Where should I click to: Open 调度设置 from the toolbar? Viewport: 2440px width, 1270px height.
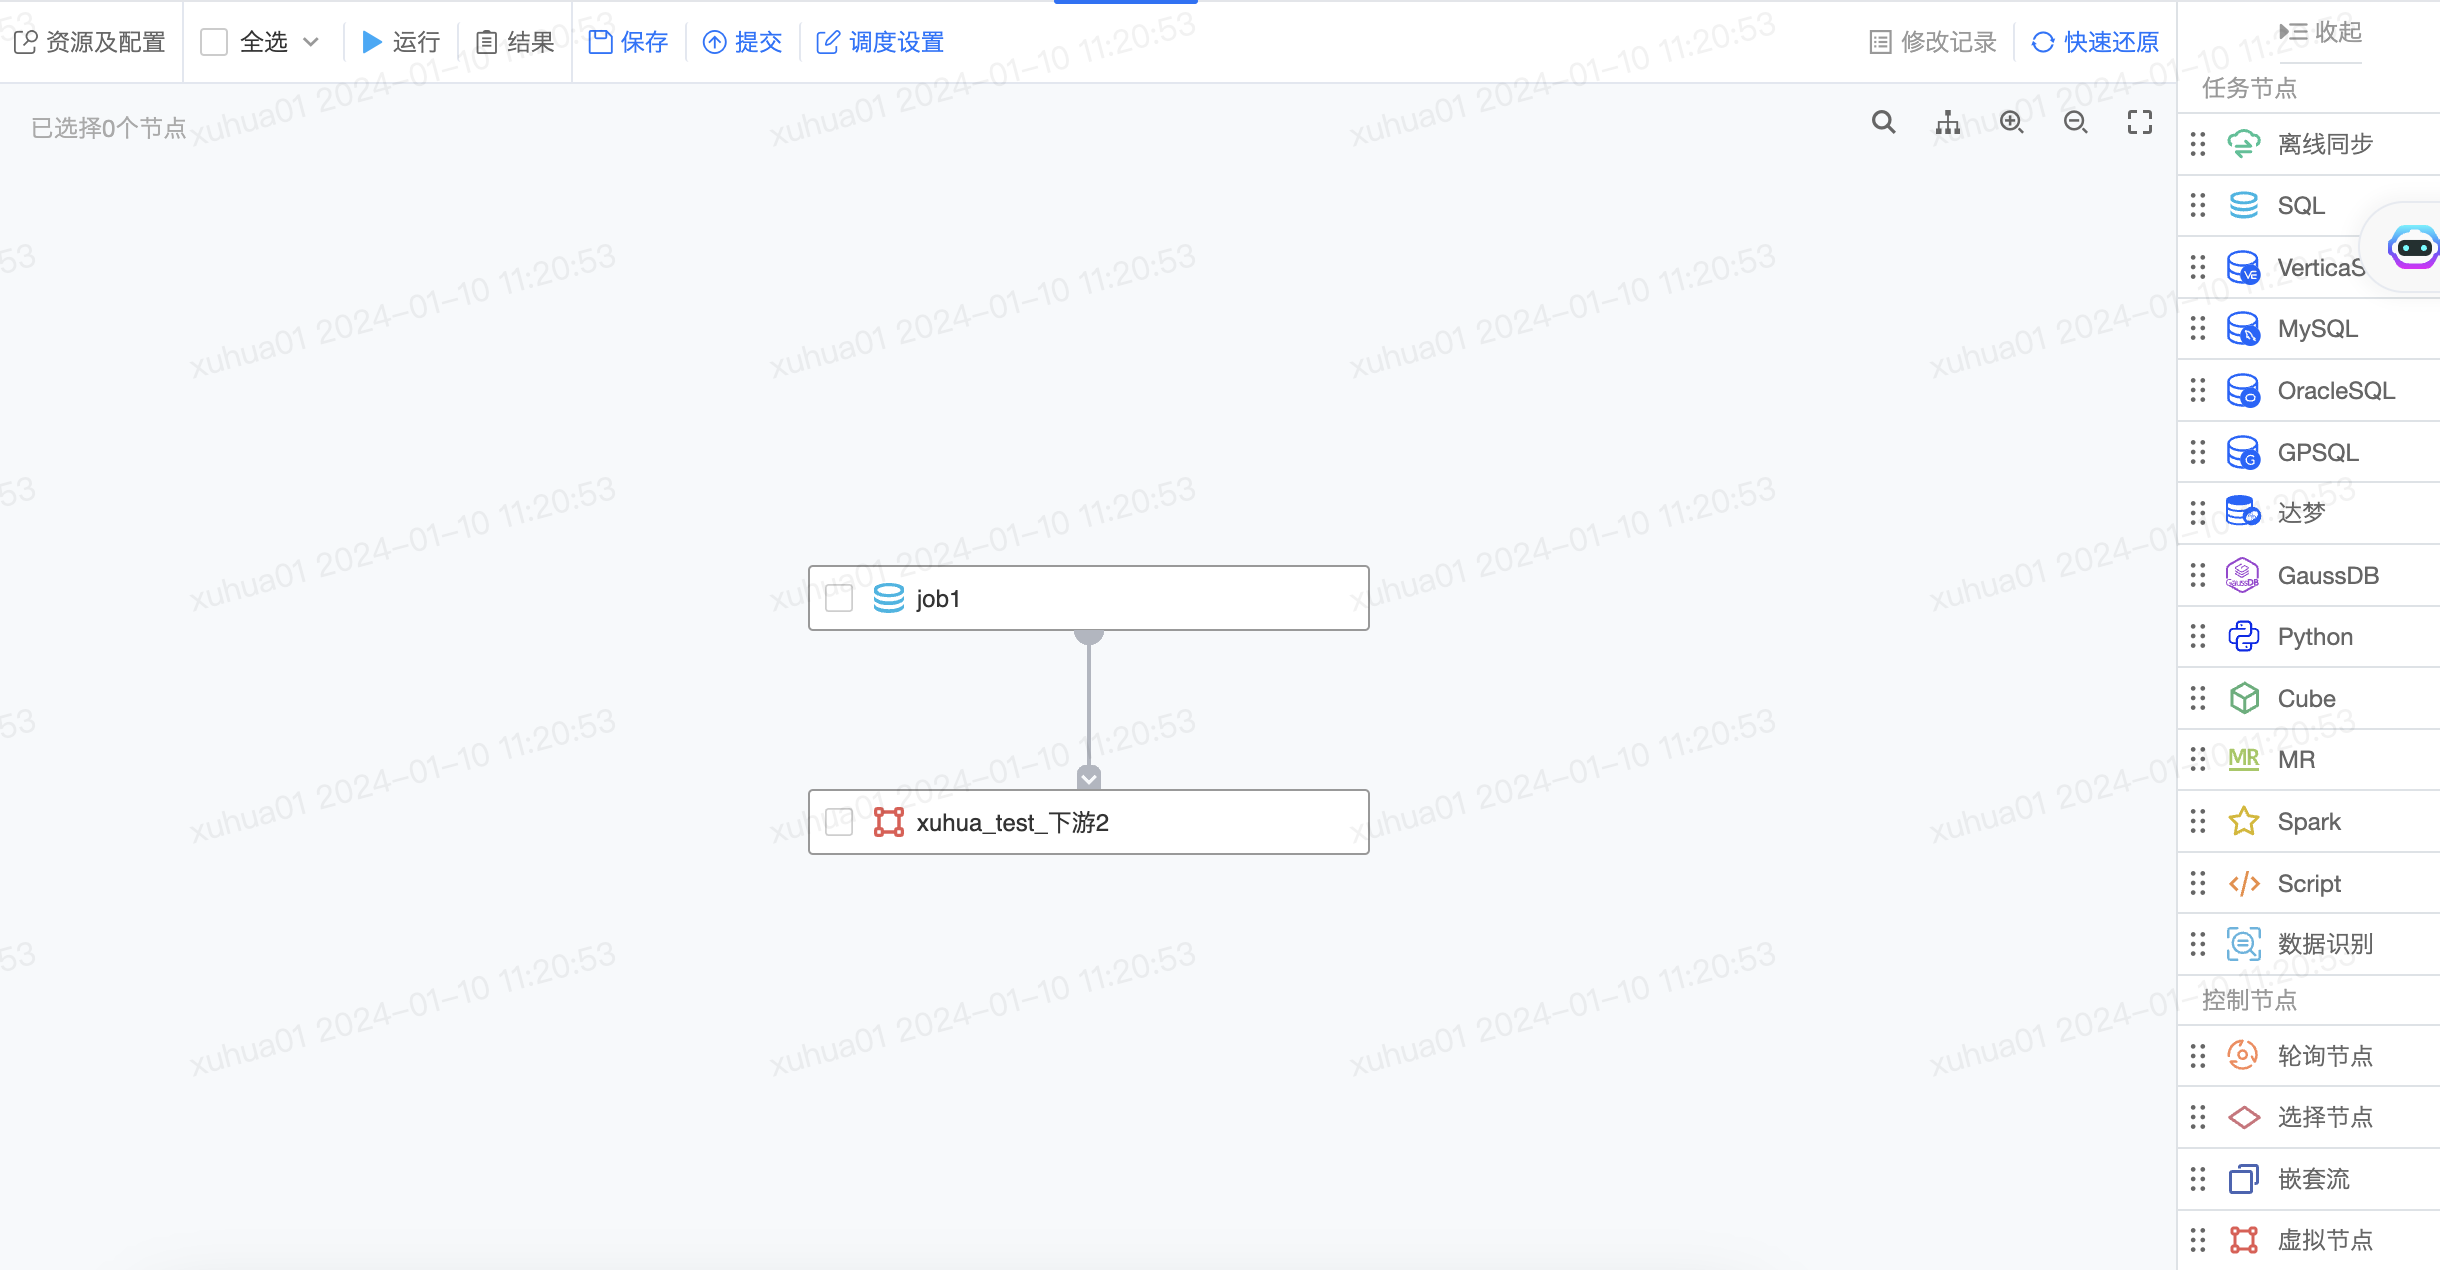878,42
